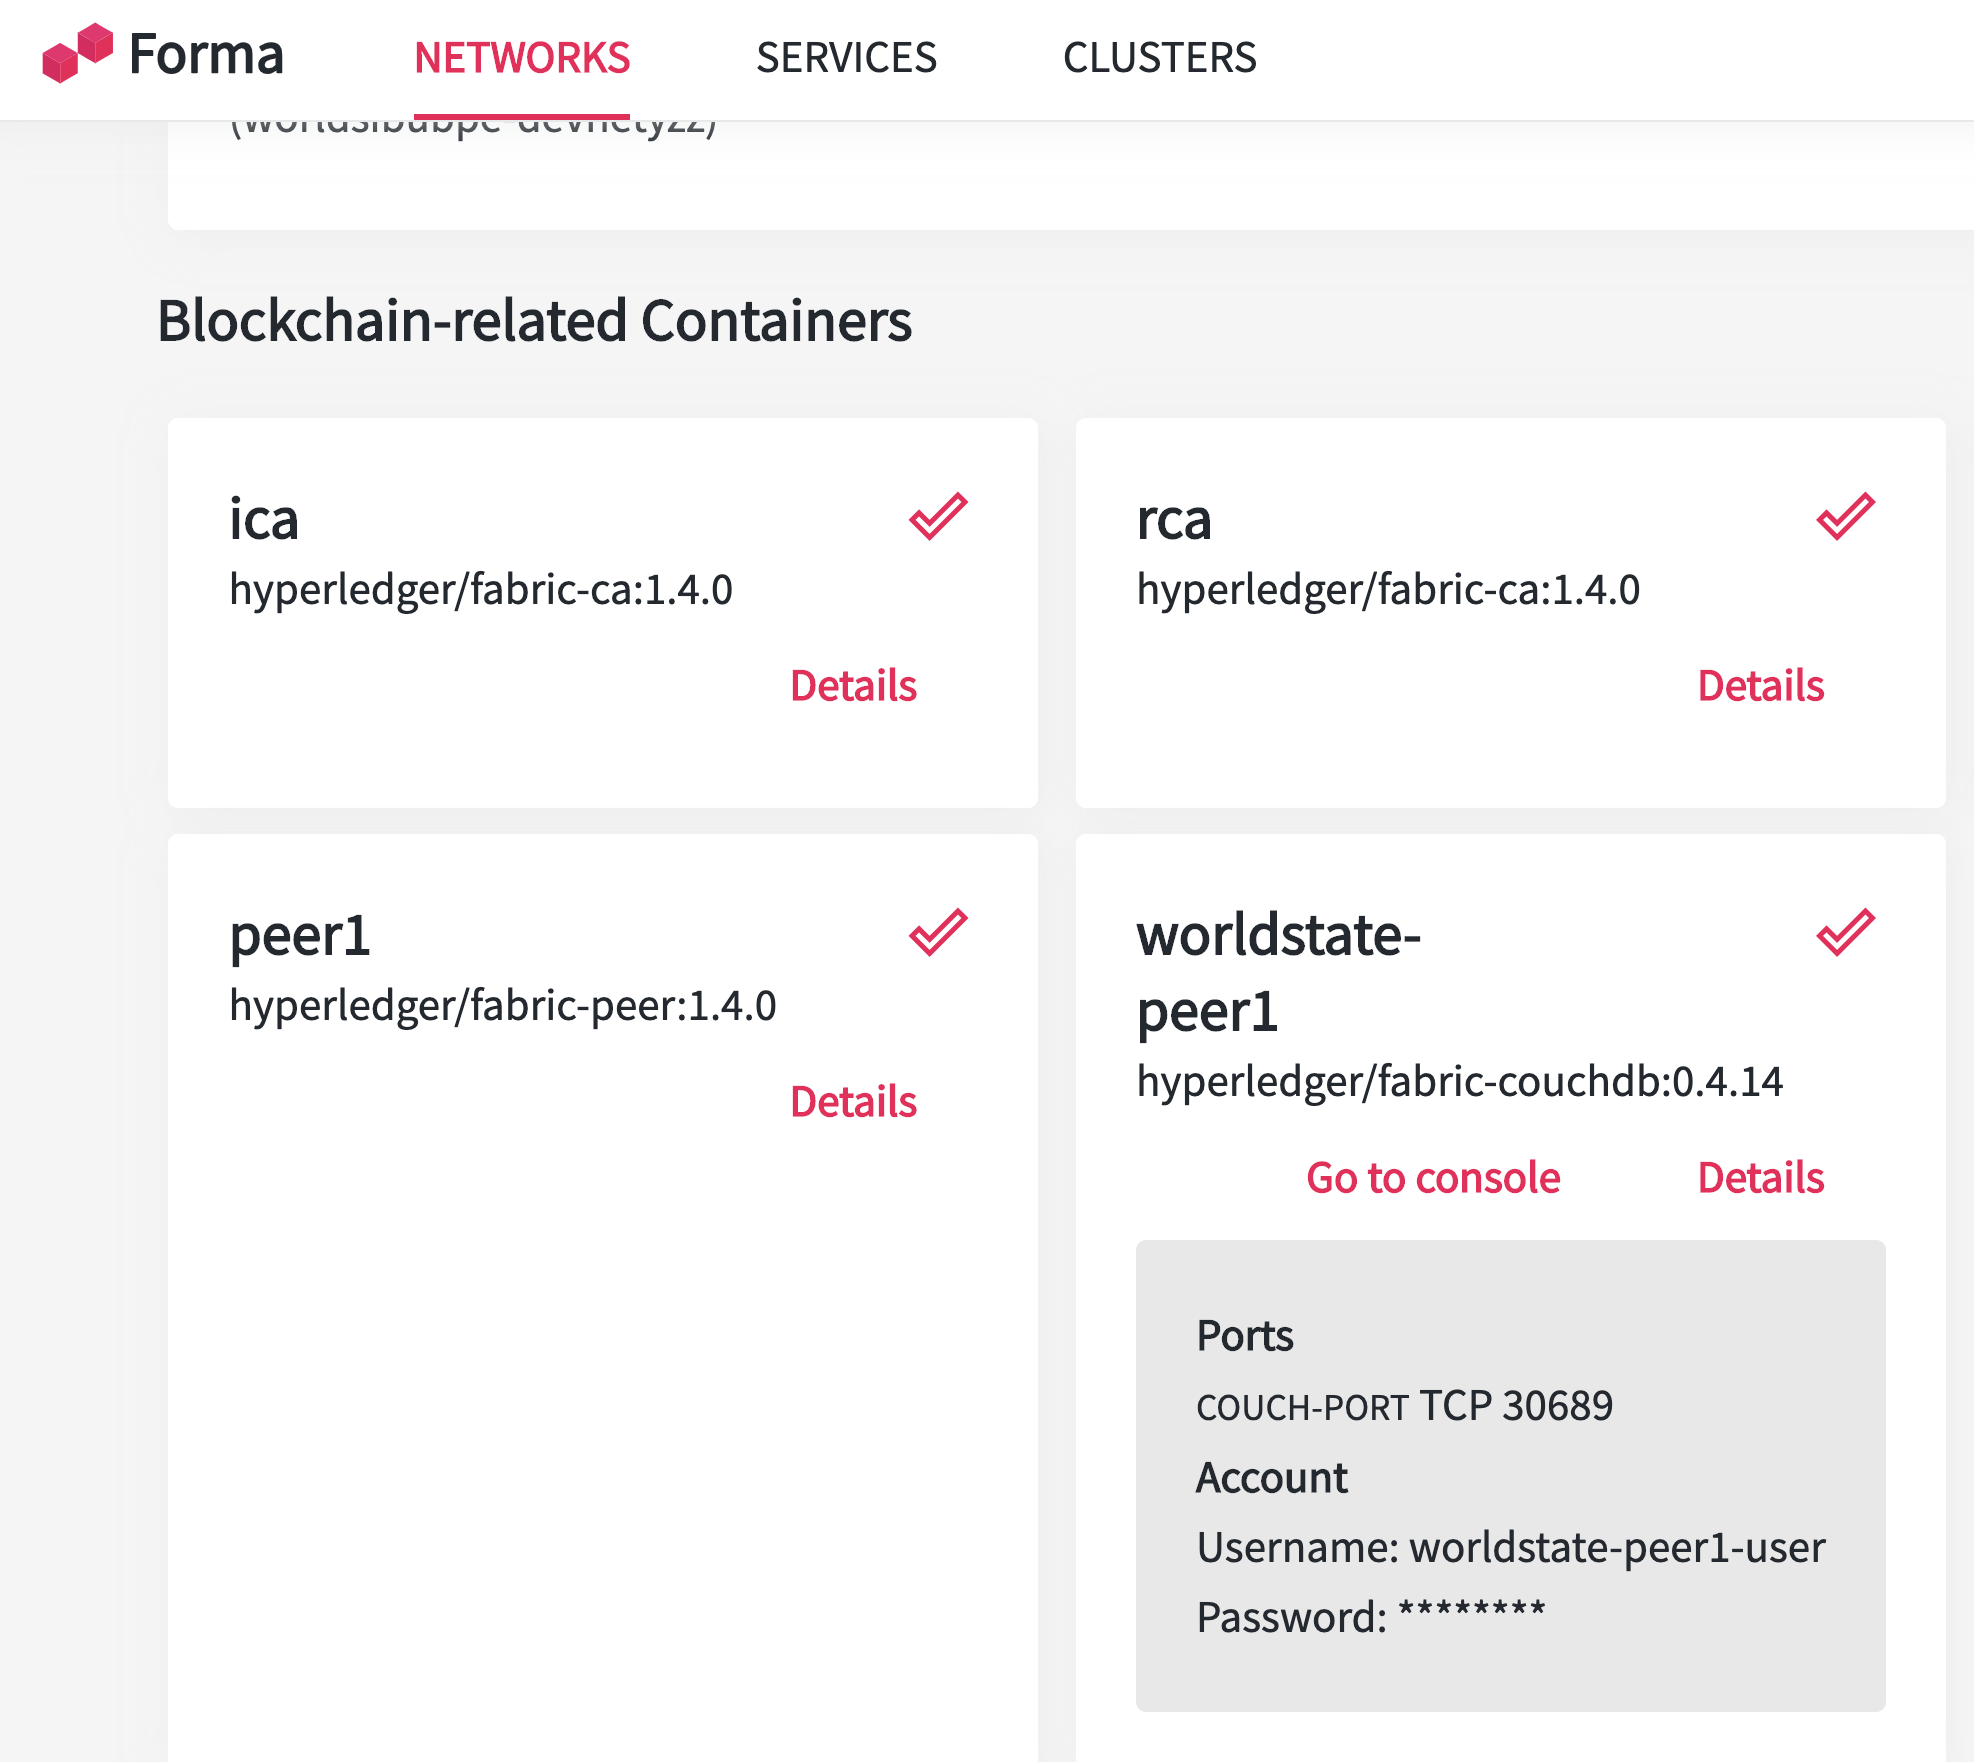The height and width of the screenshot is (1762, 1974).
Task: Click the check mark icon on rca card
Action: pyautogui.click(x=1845, y=517)
